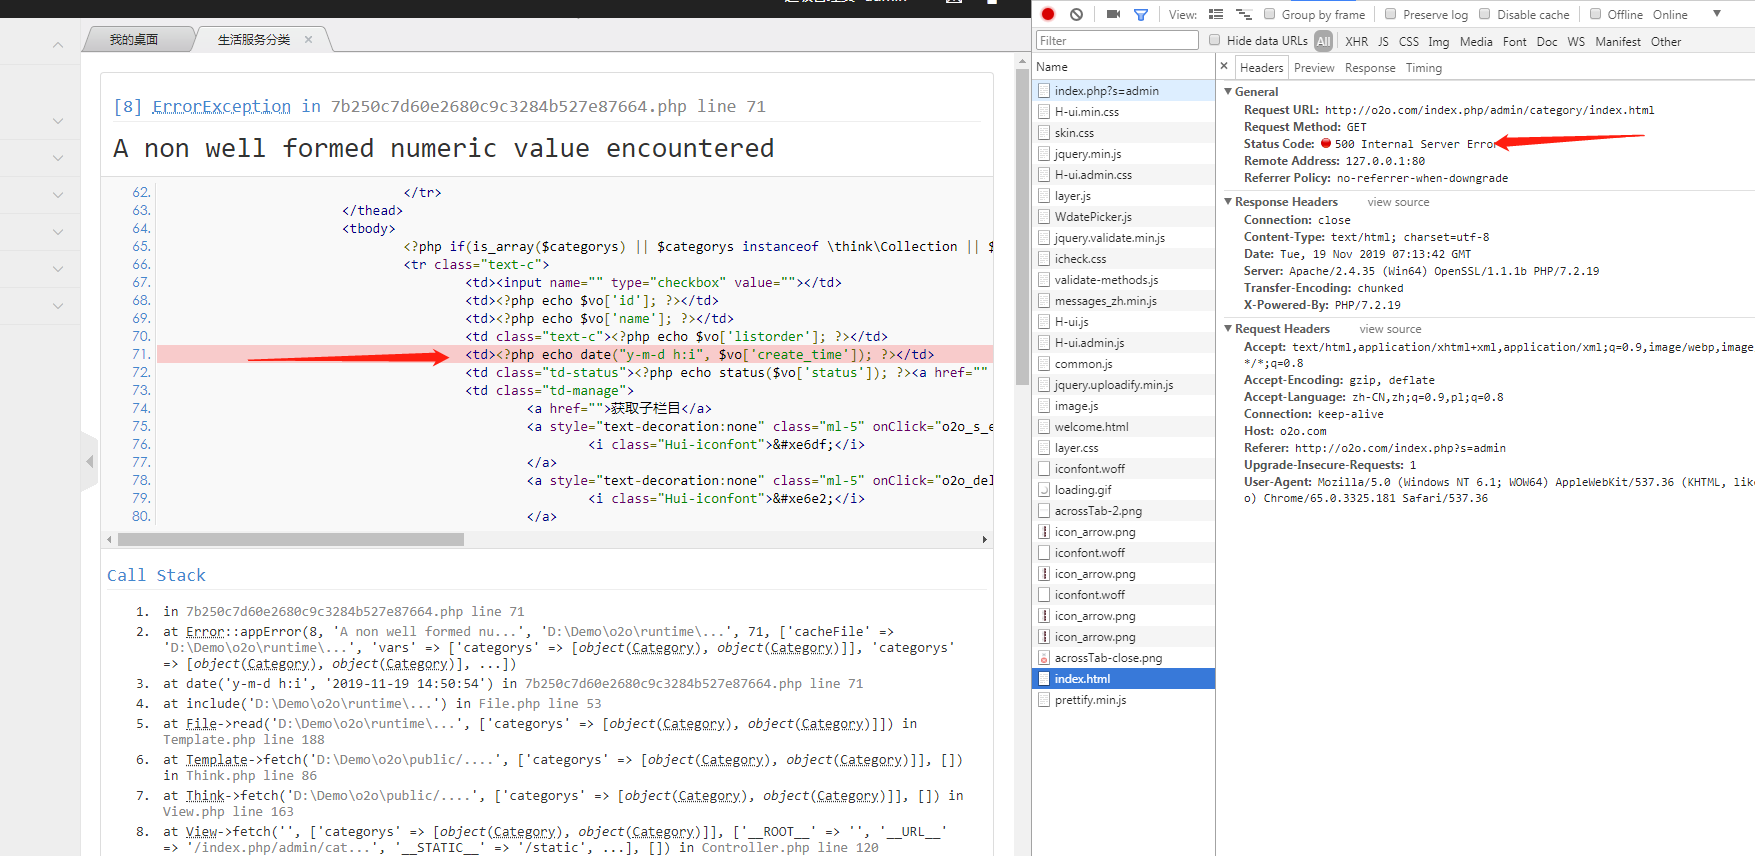Image resolution: width=1755 pixels, height=856 pixels.
Task: Collapse the General section triangle
Action: (1229, 91)
